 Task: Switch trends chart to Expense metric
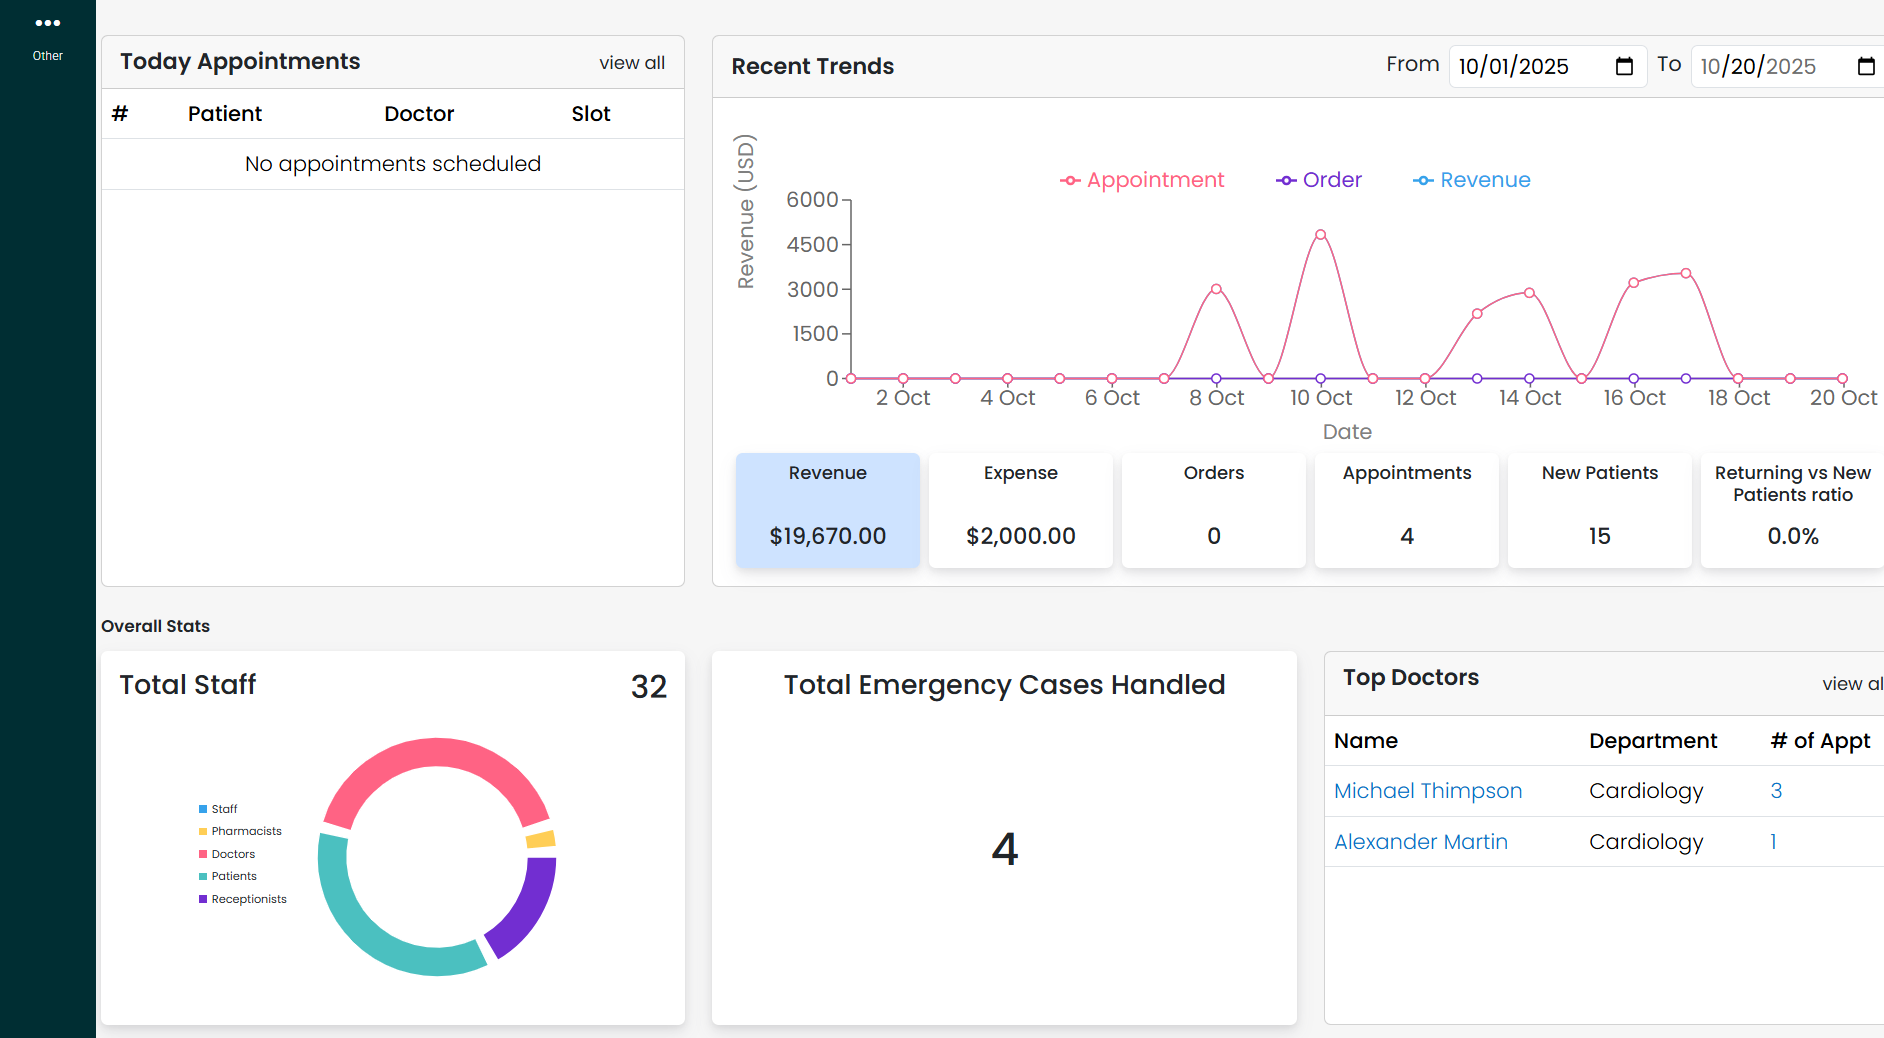1020,510
